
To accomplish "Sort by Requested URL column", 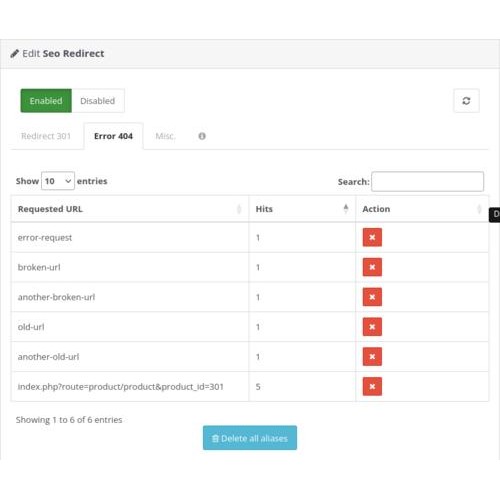I will tap(130, 209).
